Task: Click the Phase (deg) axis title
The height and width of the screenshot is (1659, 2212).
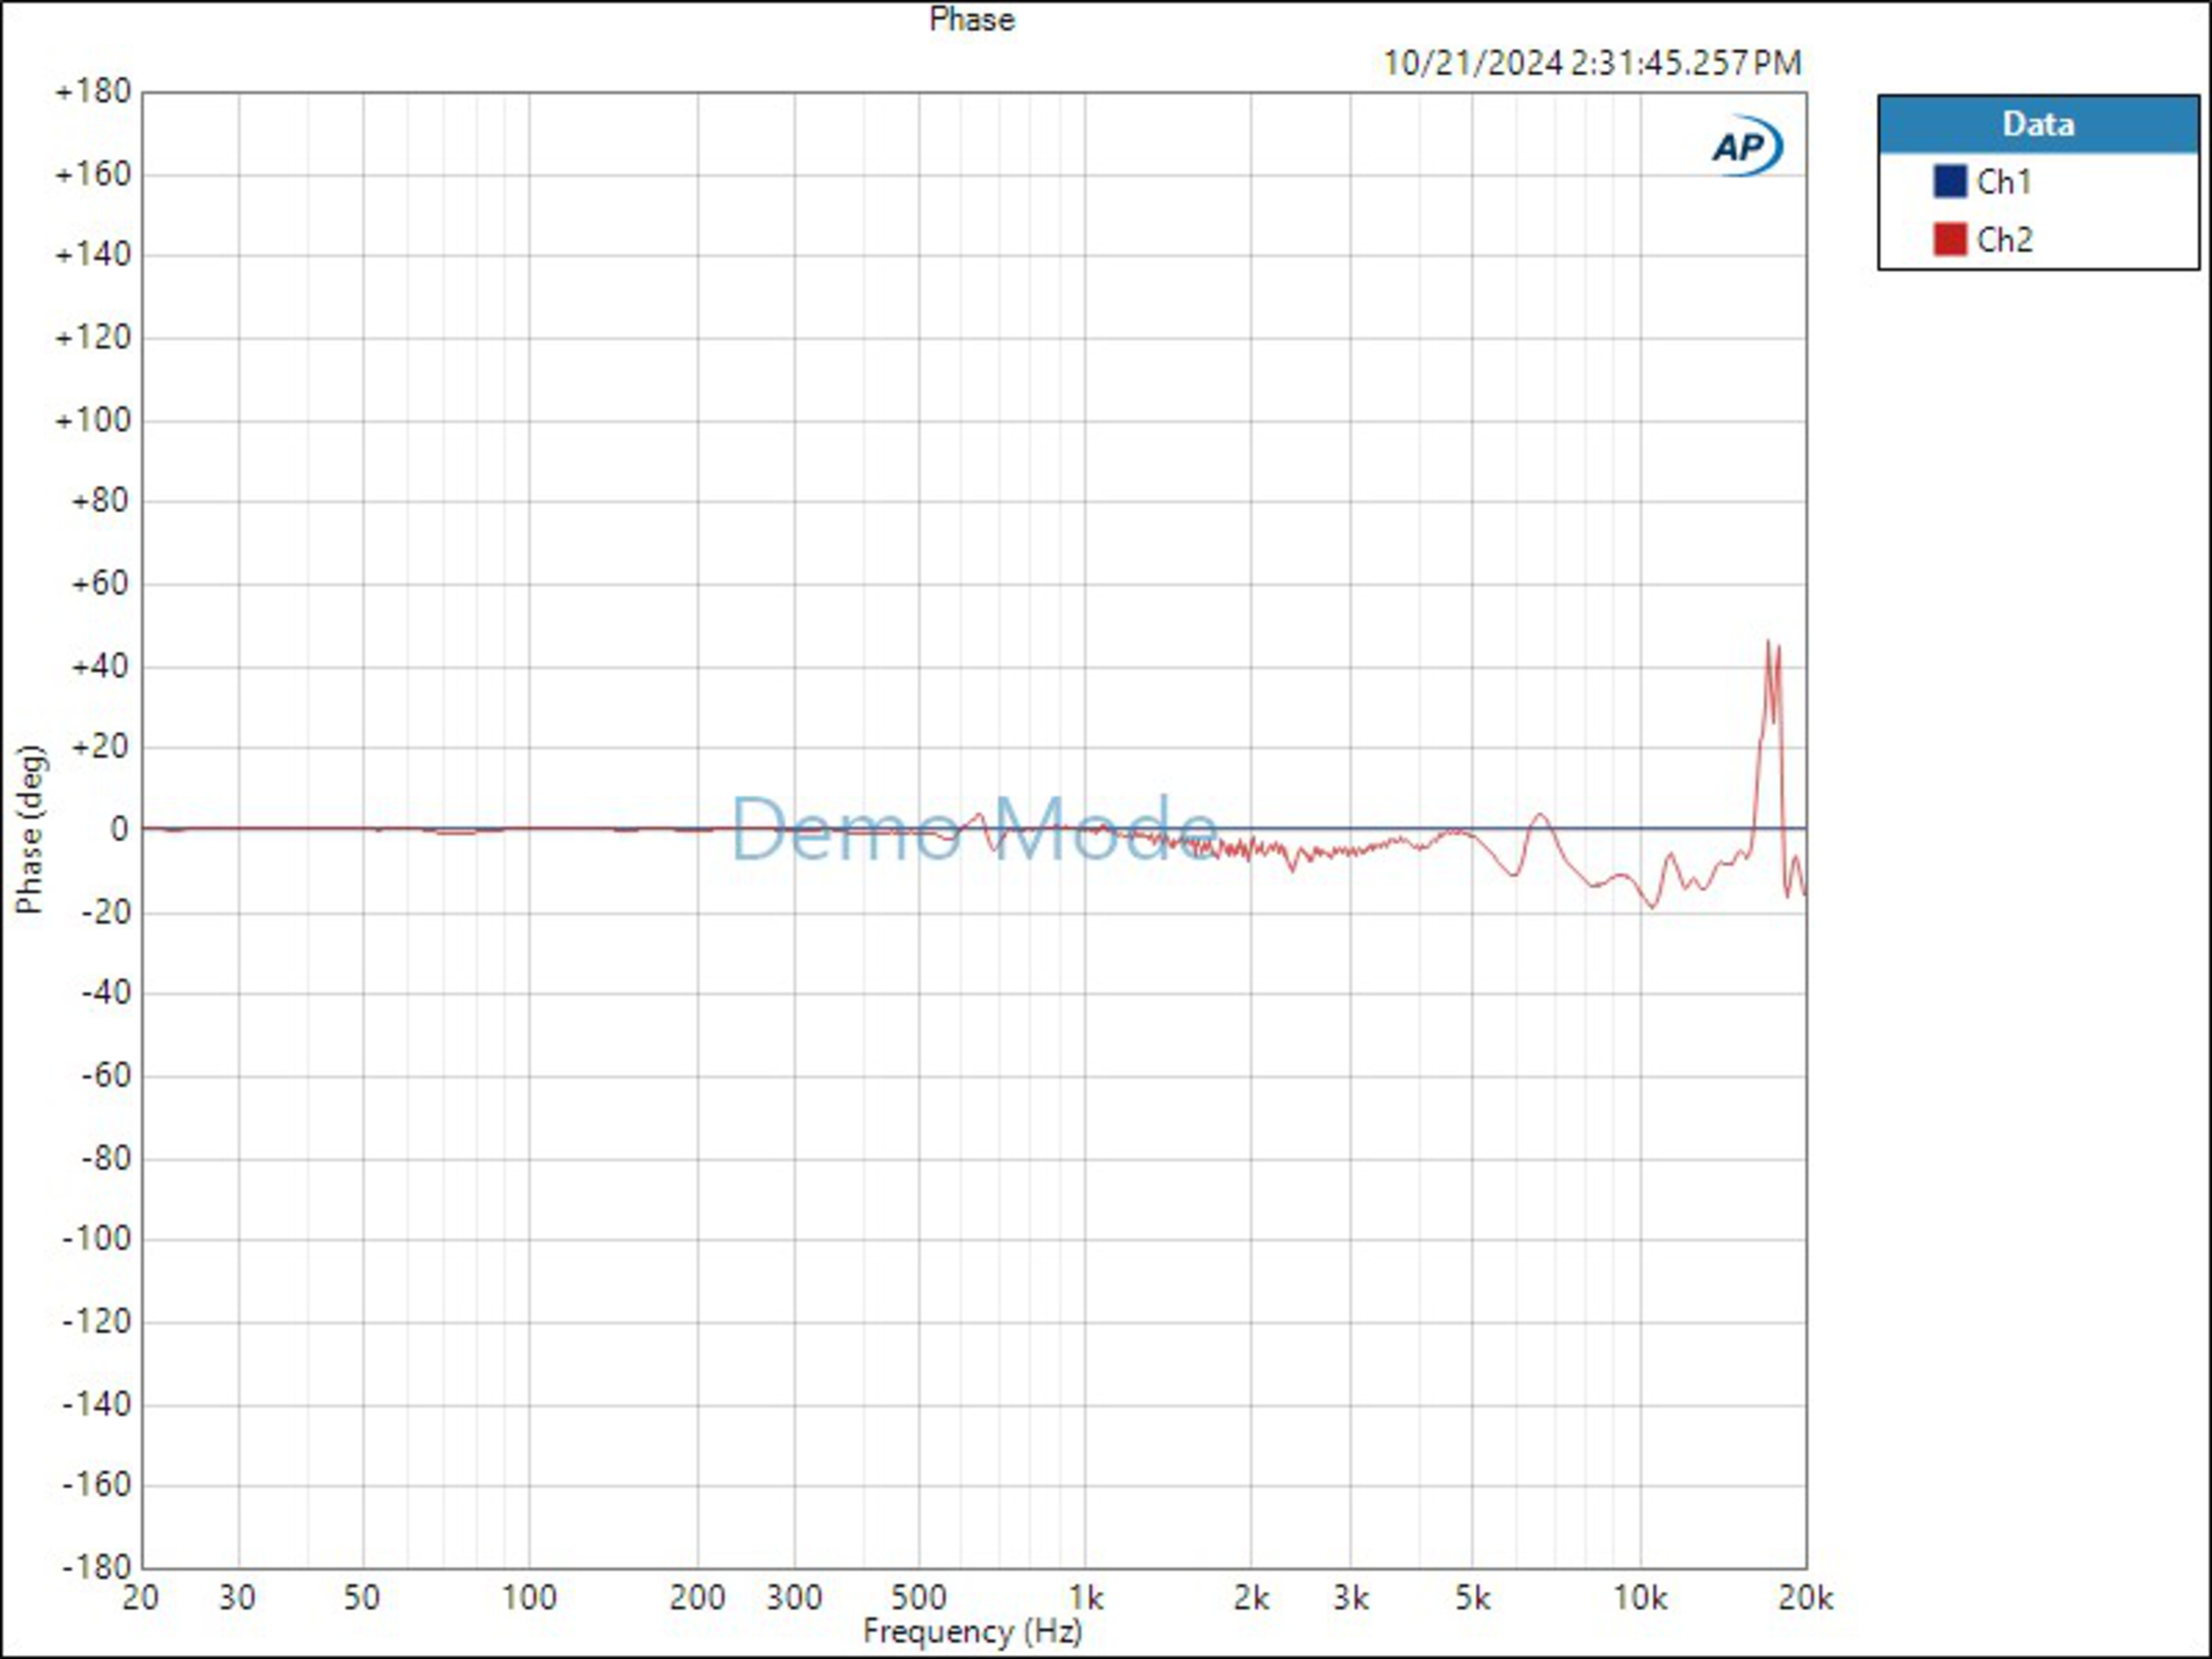Action: coord(30,829)
